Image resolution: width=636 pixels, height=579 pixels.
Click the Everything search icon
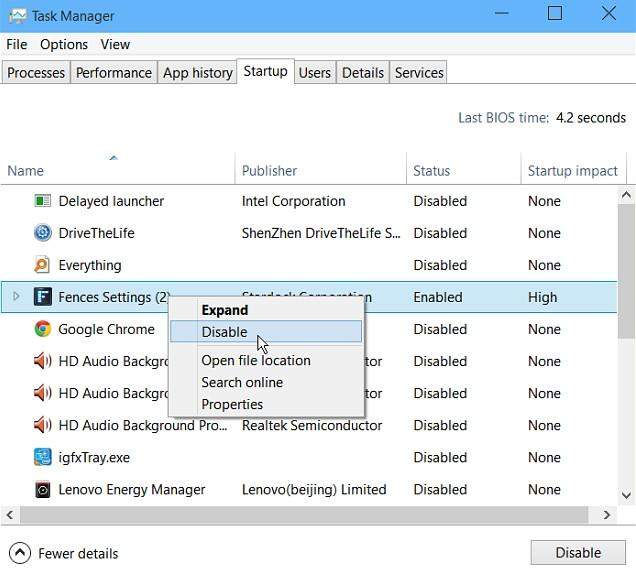pyautogui.click(x=42, y=265)
